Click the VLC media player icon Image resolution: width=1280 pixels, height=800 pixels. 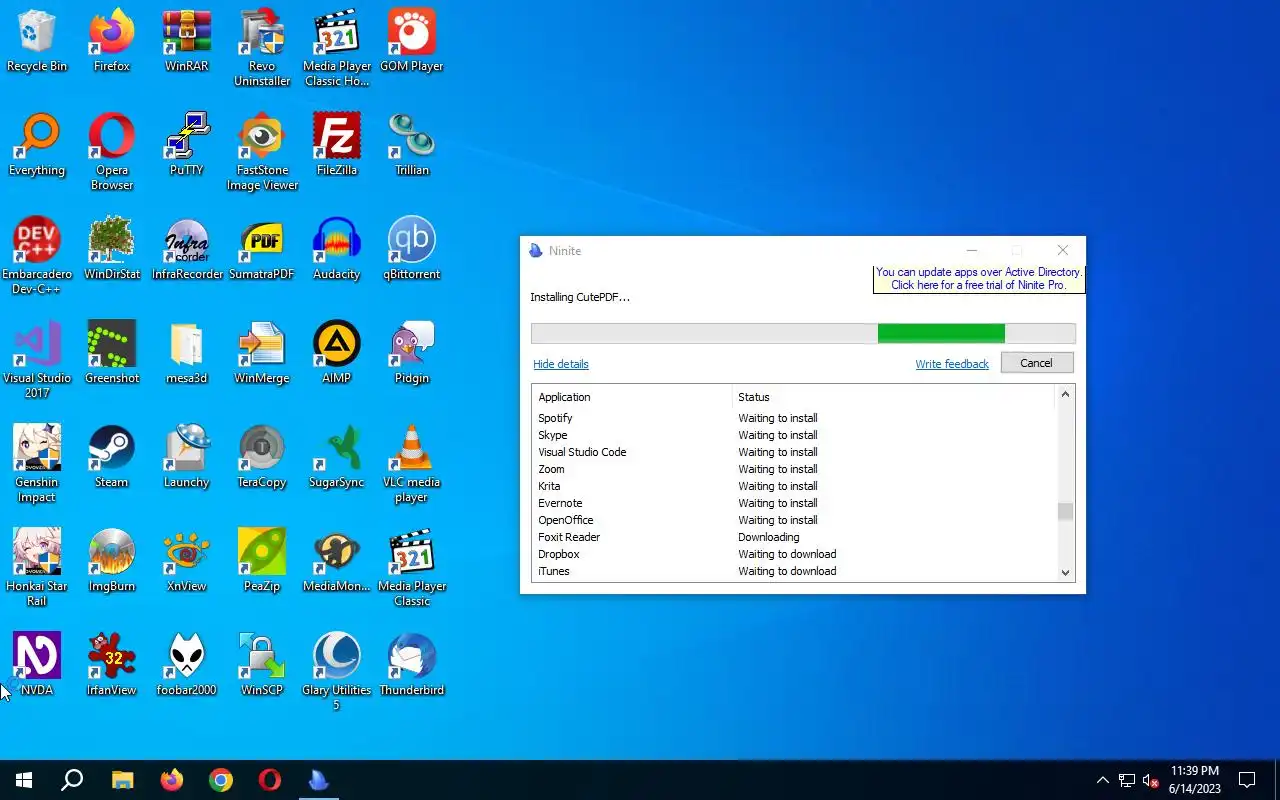click(411, 464)
